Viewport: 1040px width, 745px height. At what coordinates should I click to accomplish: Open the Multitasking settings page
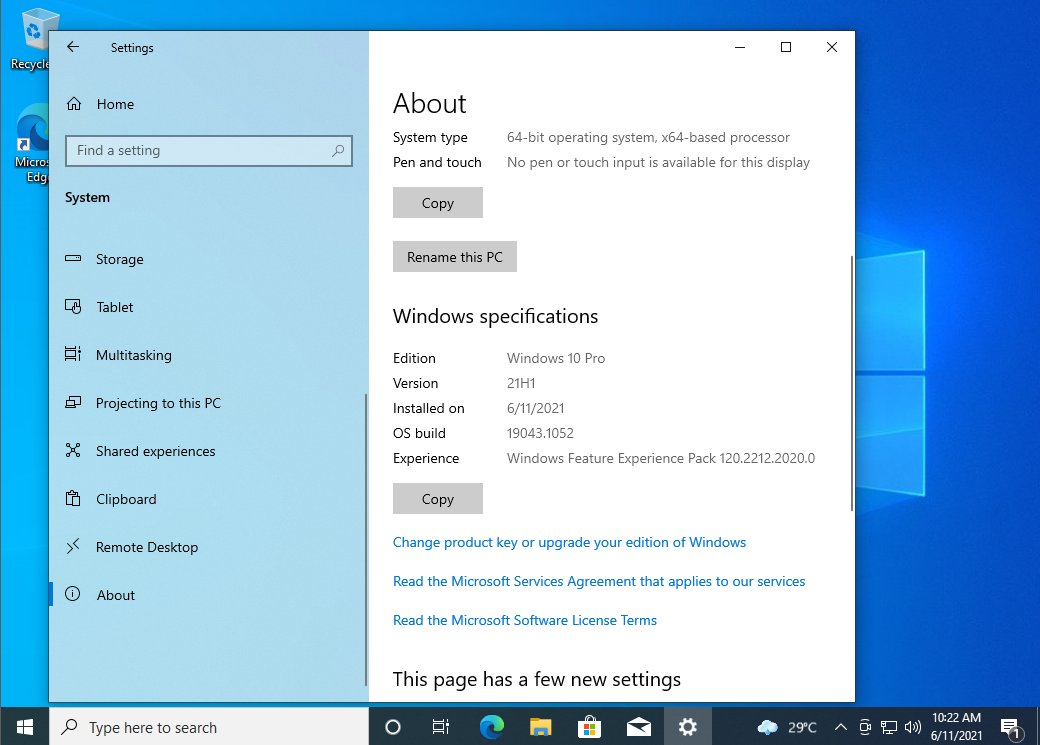point(209,355)
